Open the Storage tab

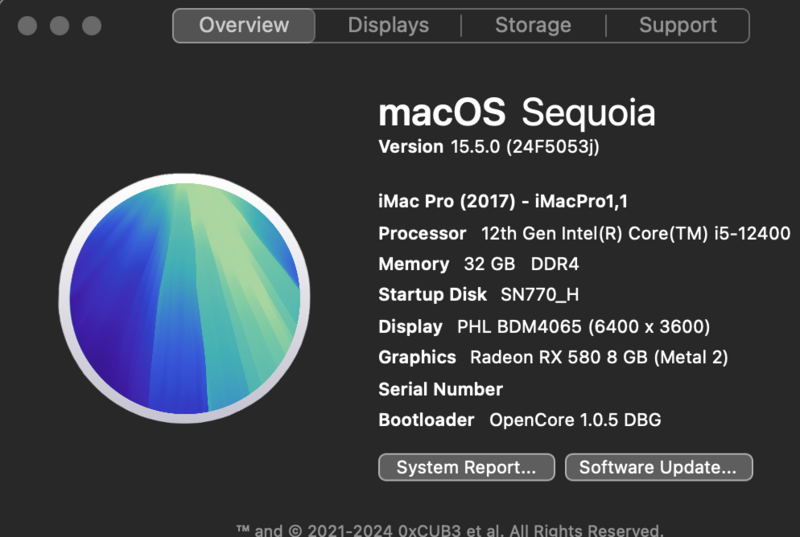click(533, 25)
